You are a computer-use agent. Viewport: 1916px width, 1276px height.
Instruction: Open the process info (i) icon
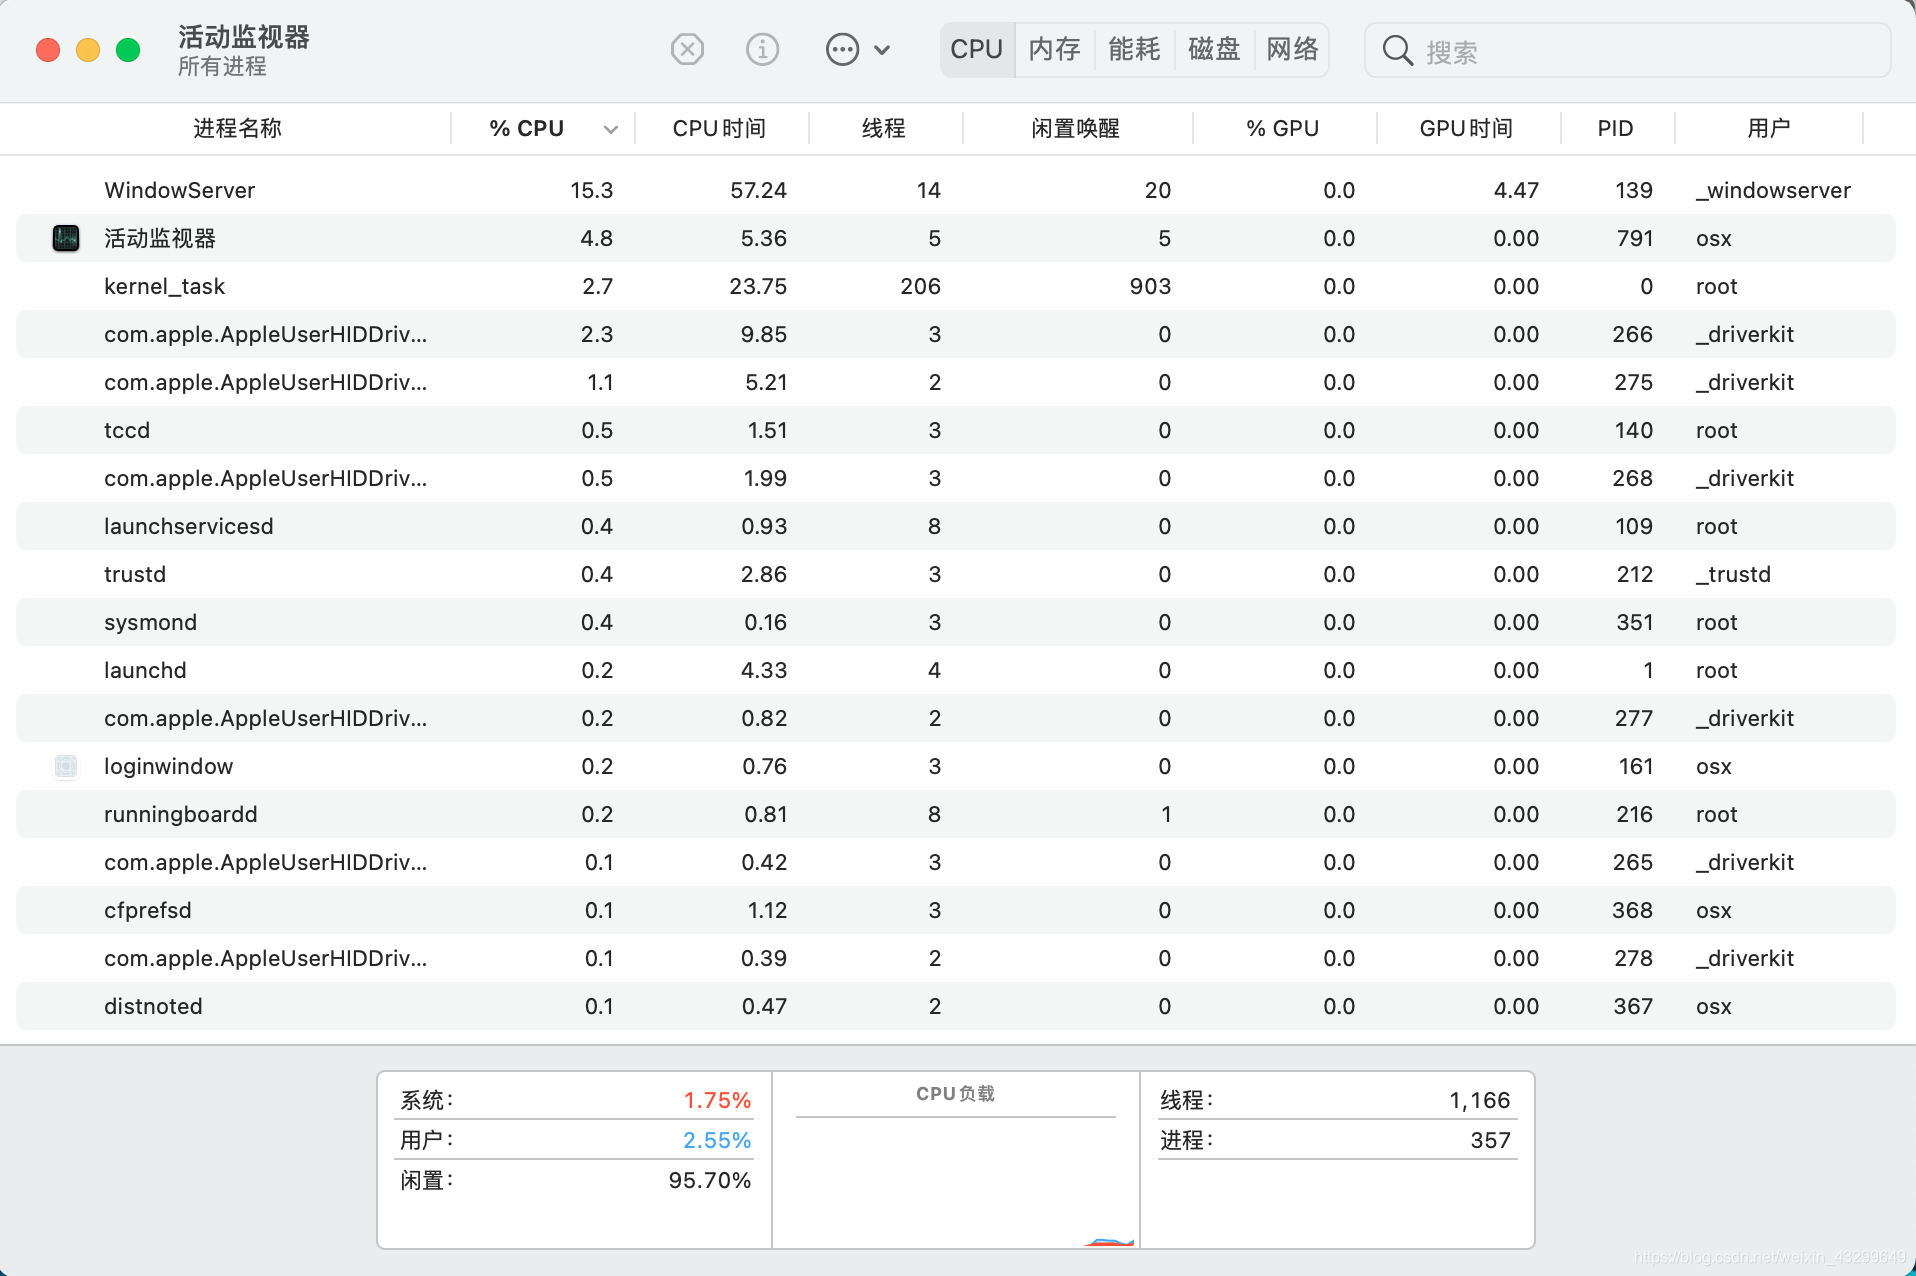coord(762,49)
